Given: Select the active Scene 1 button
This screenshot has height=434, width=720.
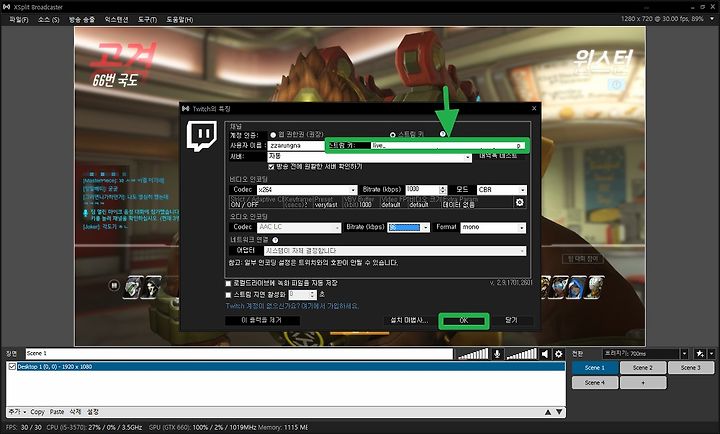Looking at the screenshot, I should (x=595, y=367).
